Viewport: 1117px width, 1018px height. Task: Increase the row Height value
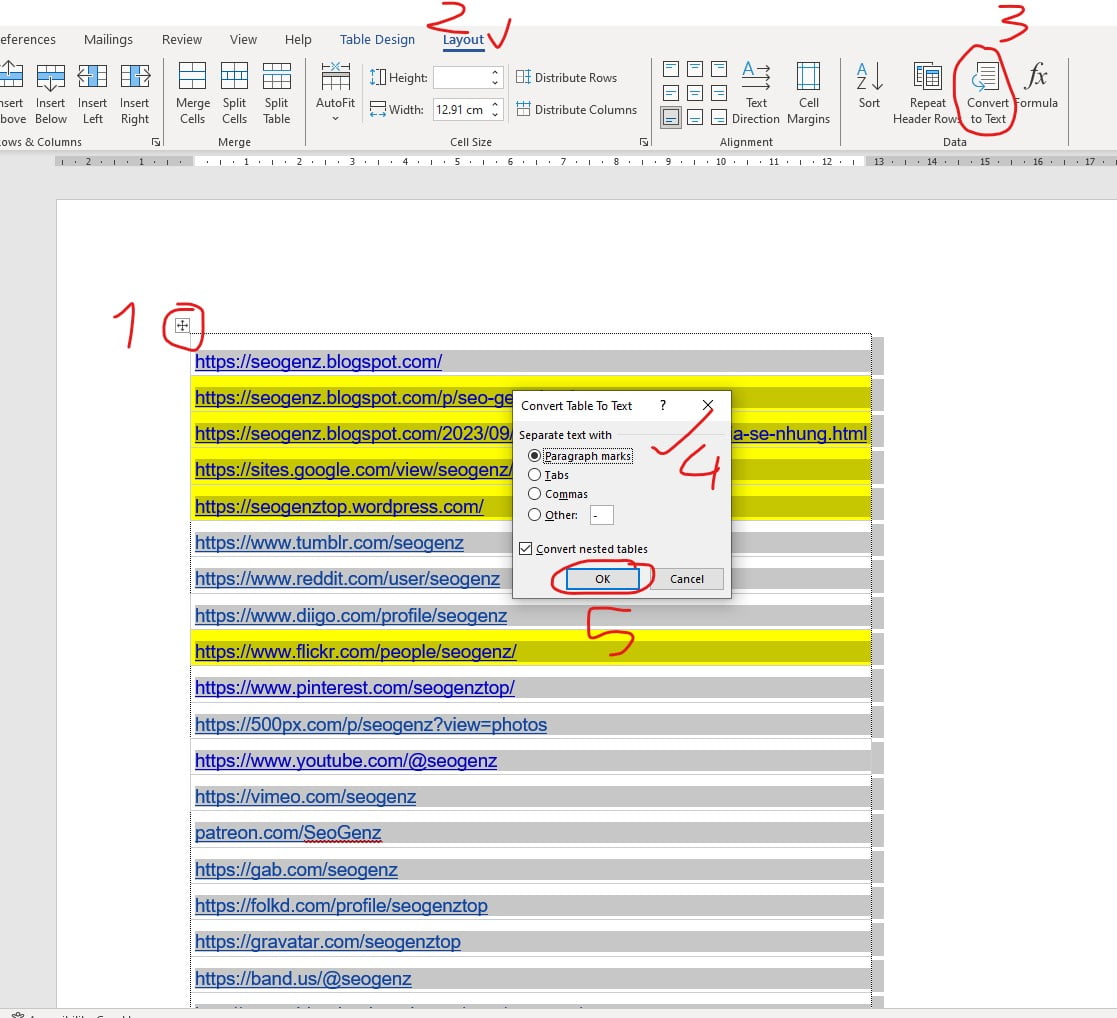(x=495, y=72)
